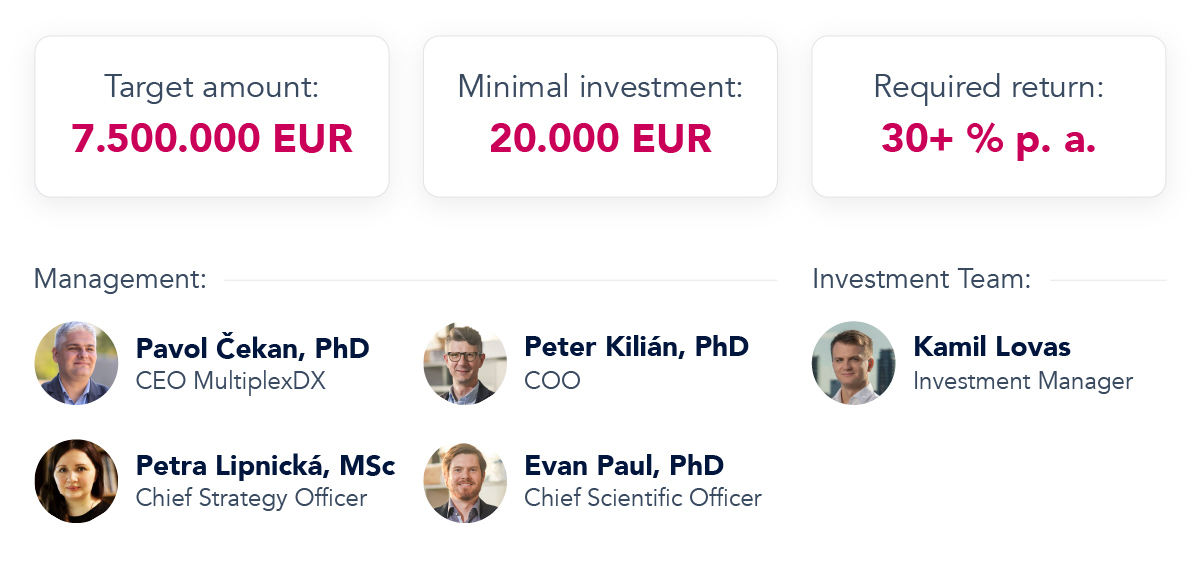Click the Chief Scientific Officer subtitle
Image resolution: width=1200 pixels, height=564 pixels.
tap(642, 498)
